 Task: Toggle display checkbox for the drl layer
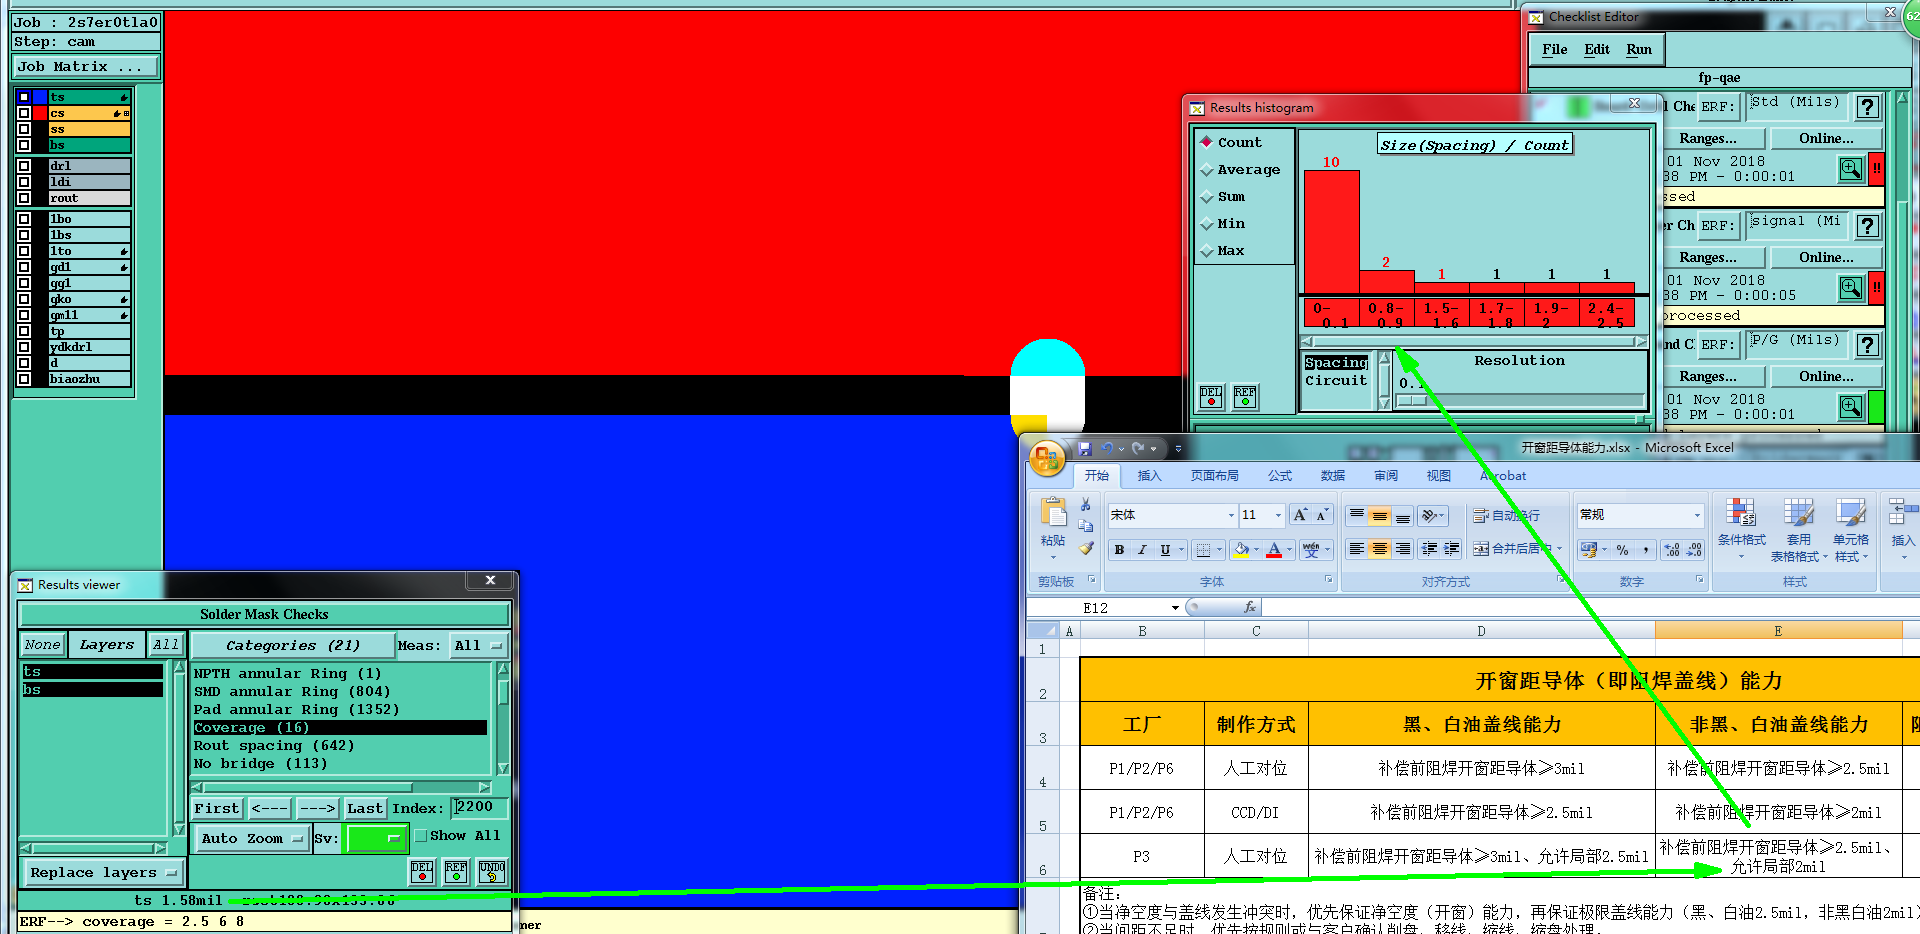[x=24, y=166]
